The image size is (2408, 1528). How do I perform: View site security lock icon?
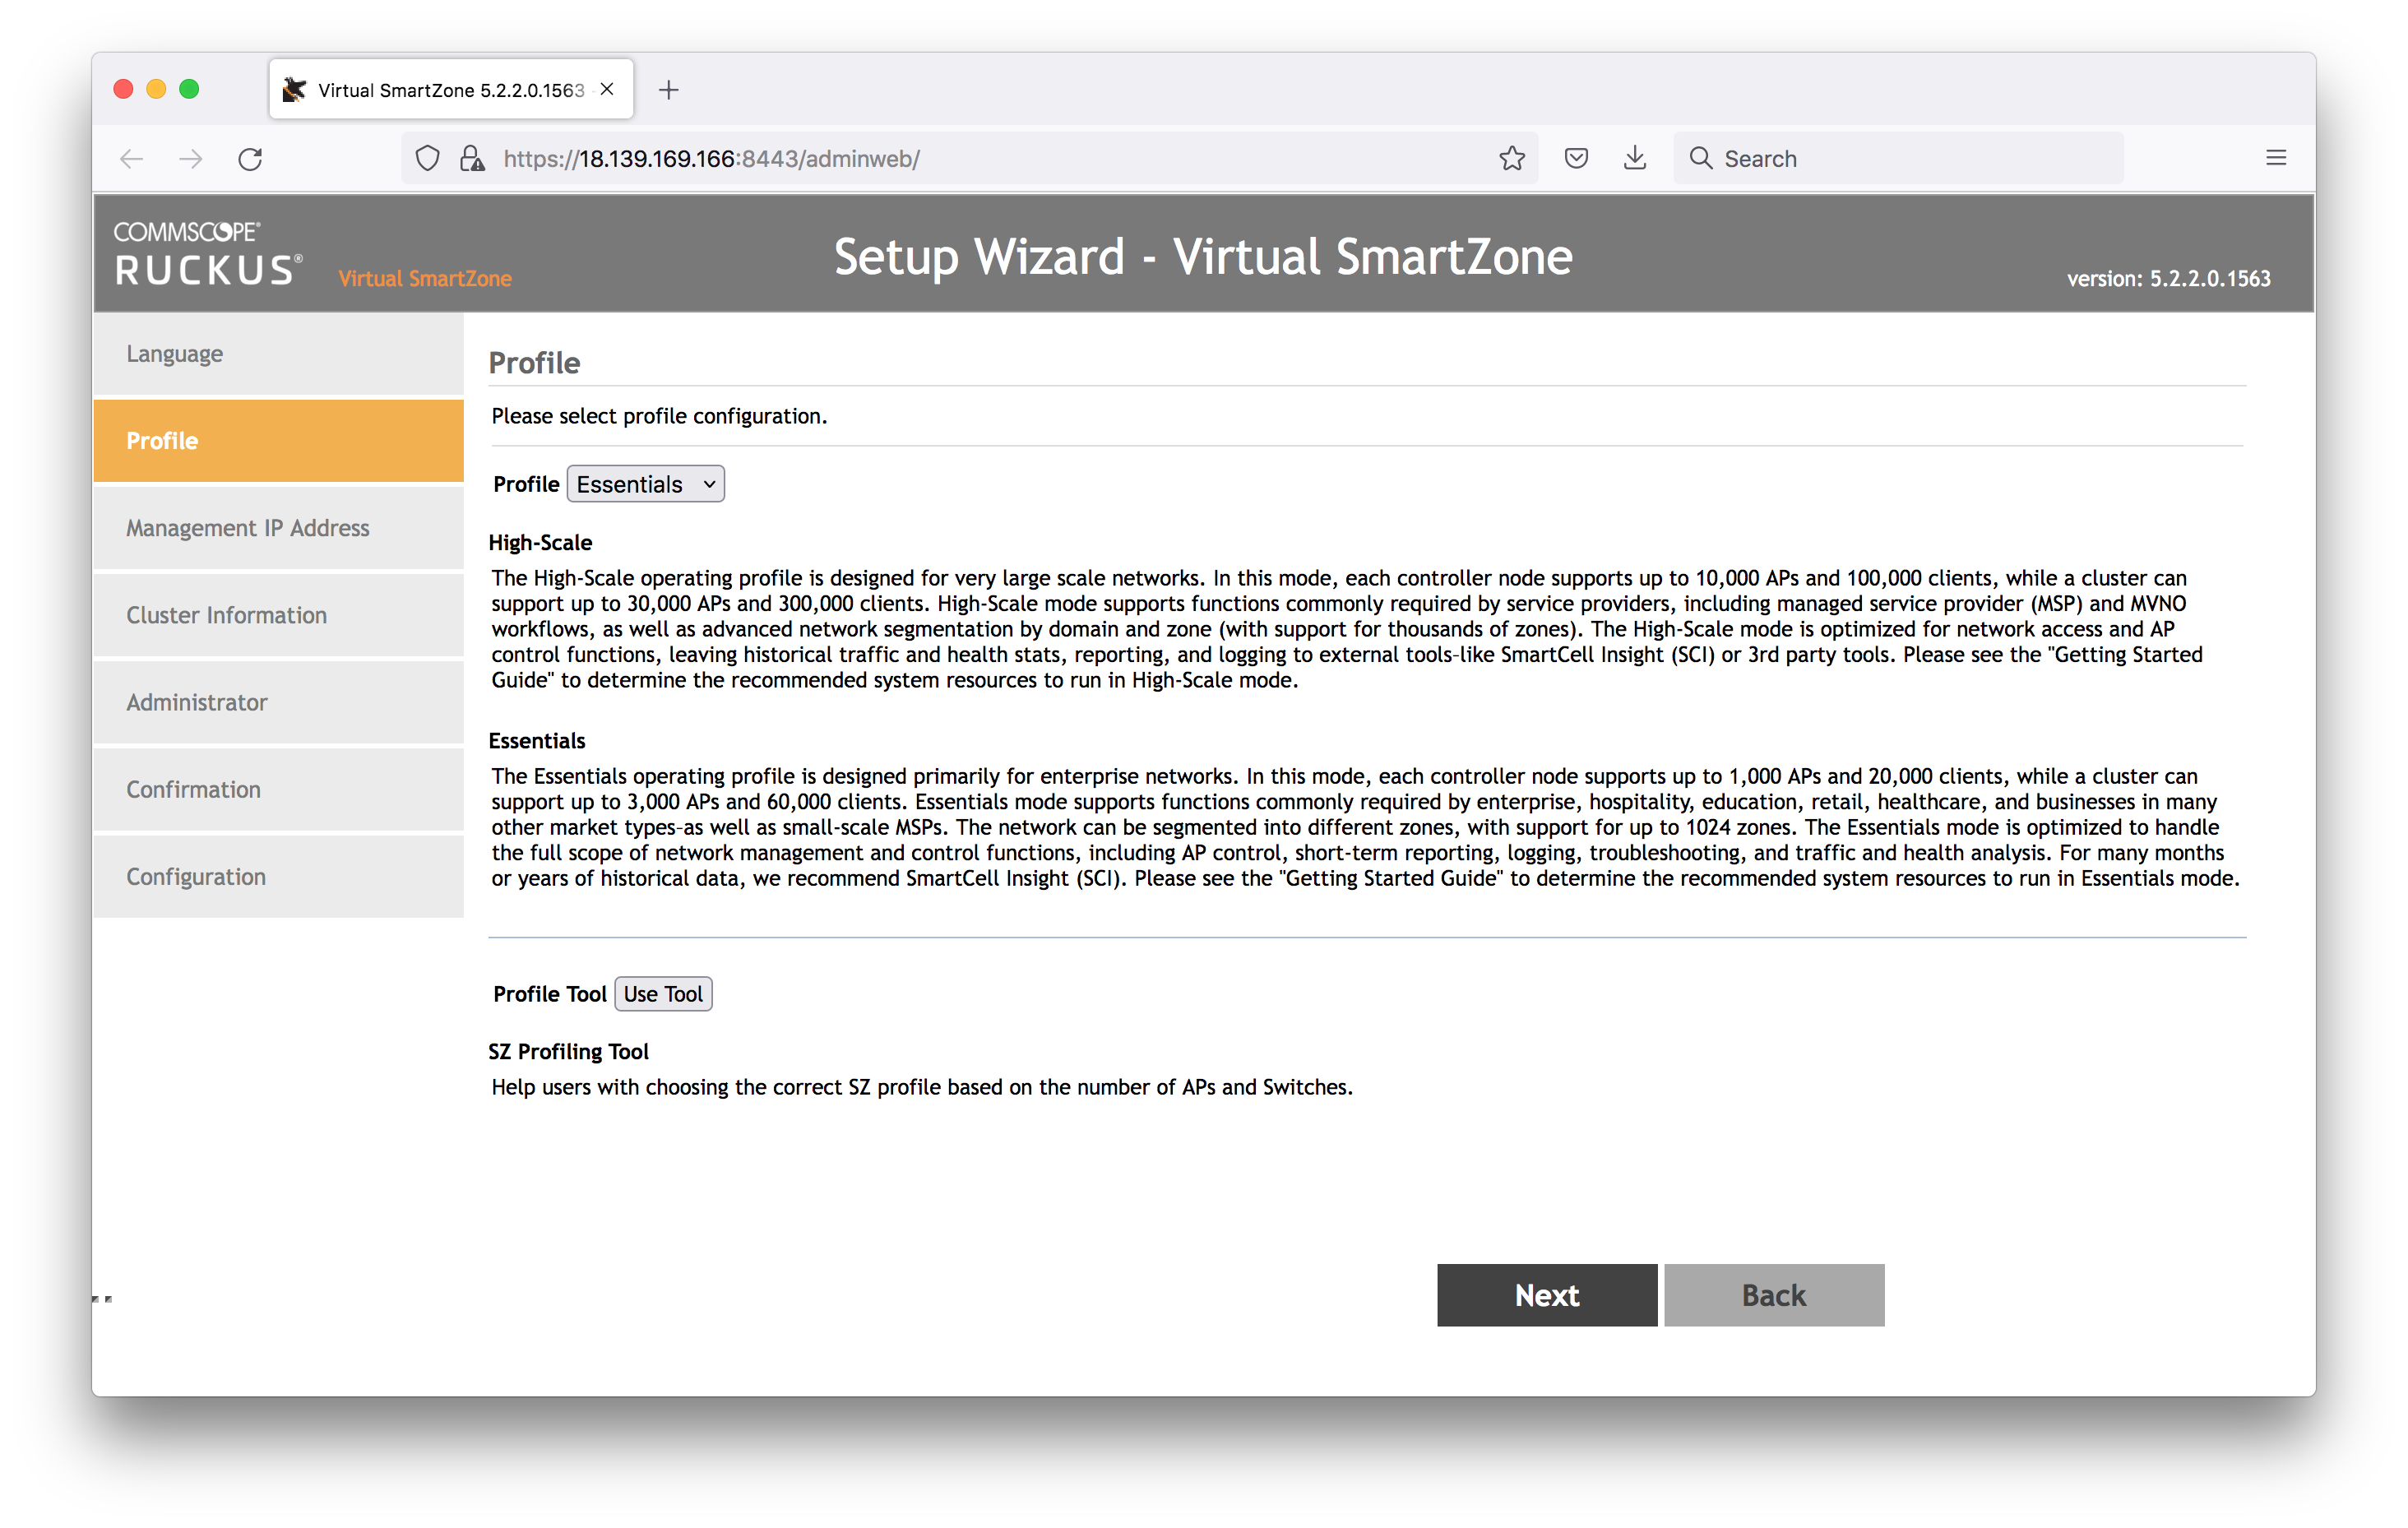(x=471, y=159)
